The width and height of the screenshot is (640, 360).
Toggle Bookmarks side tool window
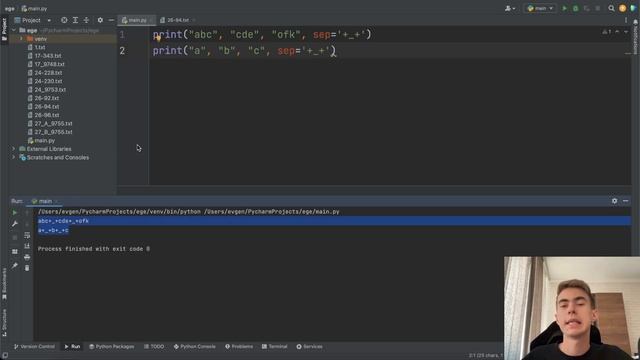[4, 284]
